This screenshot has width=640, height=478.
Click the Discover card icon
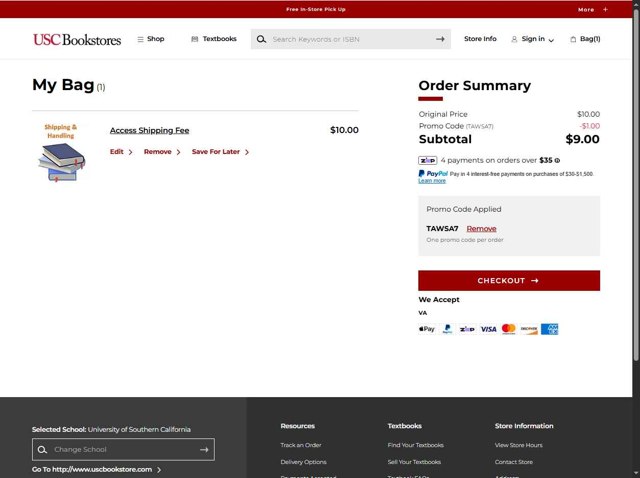pyautogui.click(x=529, y=329)
